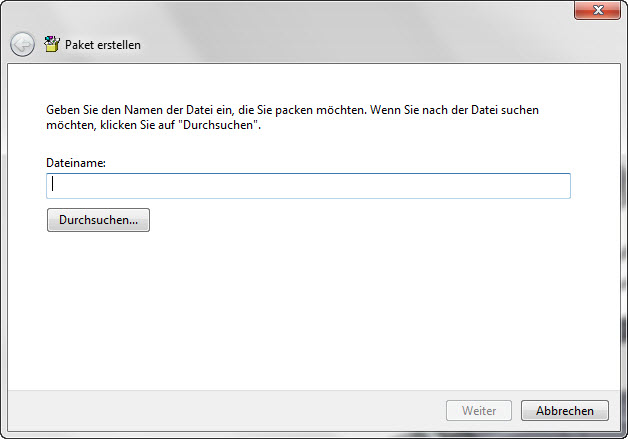The height and width of the screenshot is (439, 628).
Task: Click the 'Dateiname:' label
Action: pyautogui.click(x=76, y=163)
